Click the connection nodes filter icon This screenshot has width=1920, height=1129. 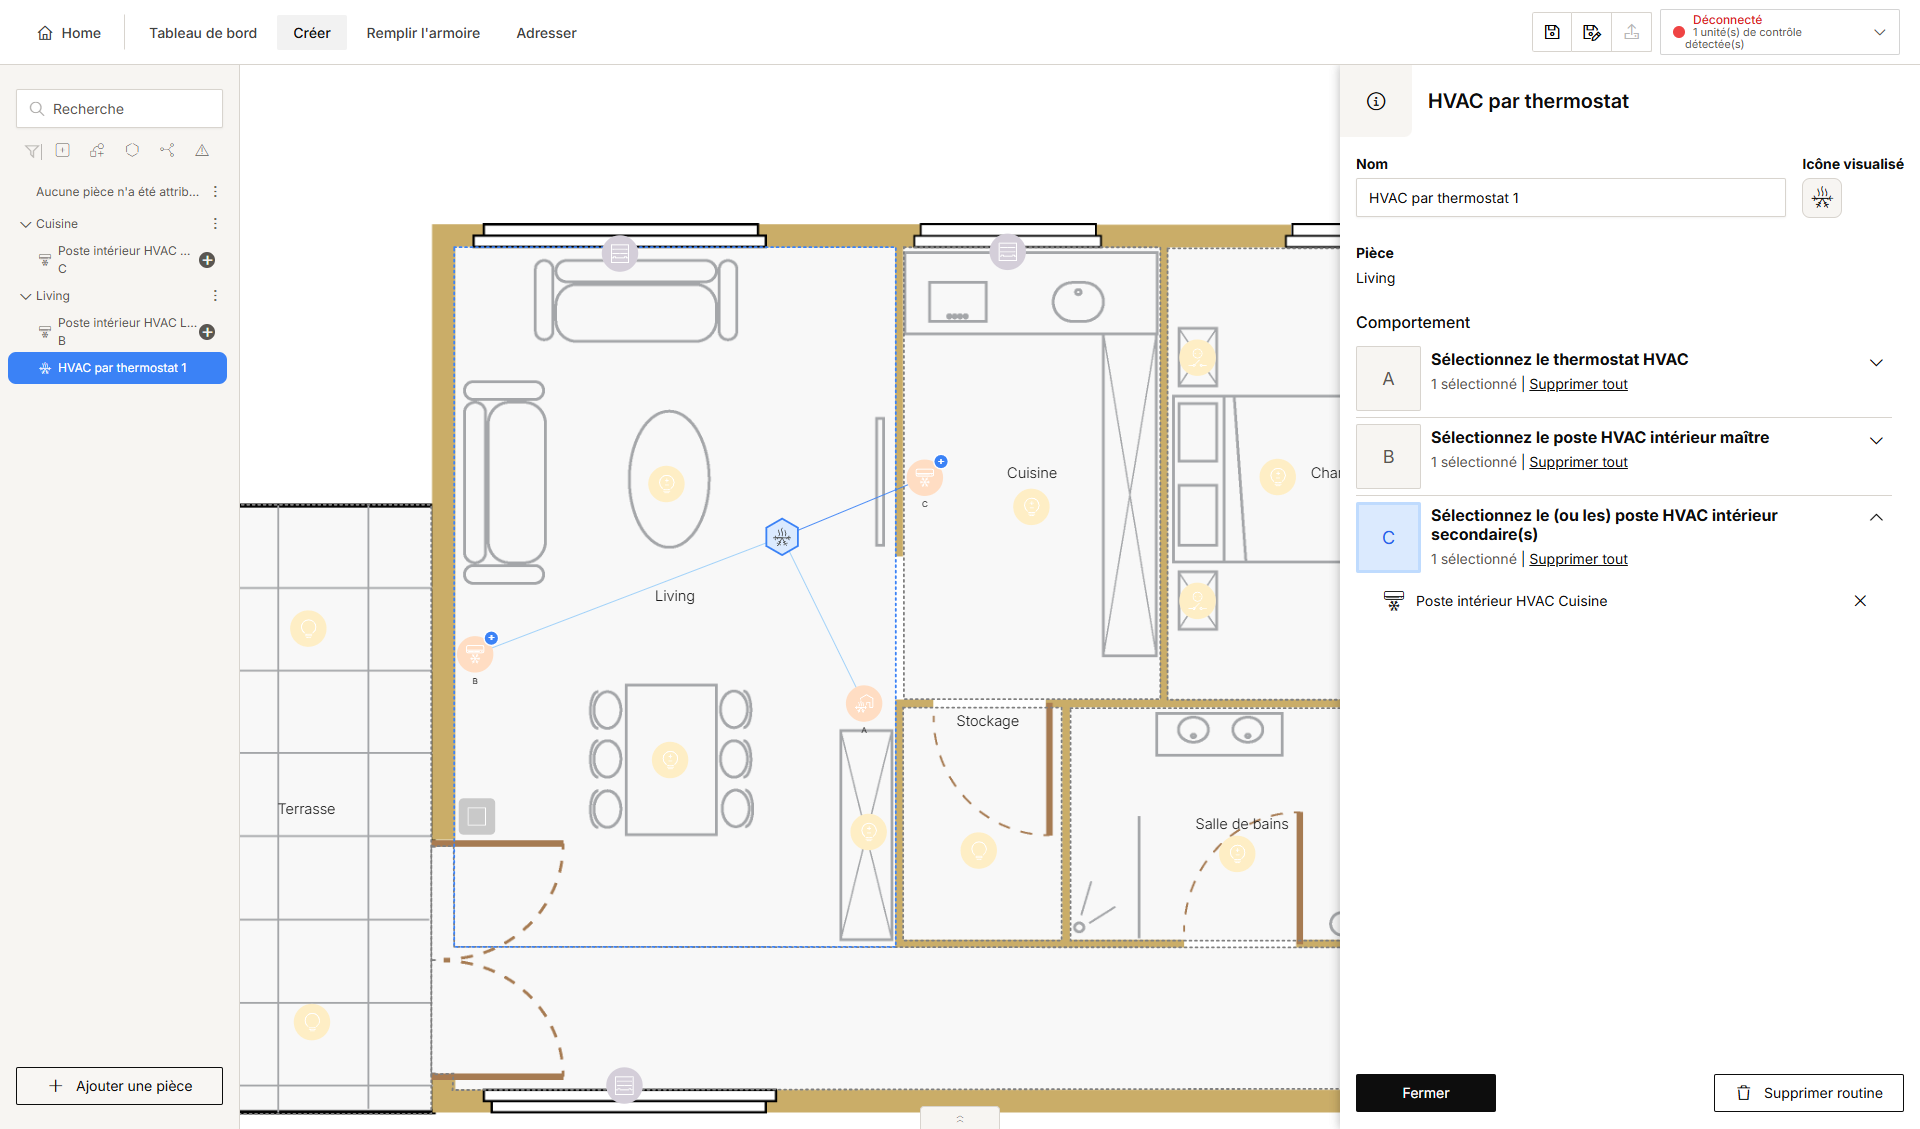(x=167, y=150)
